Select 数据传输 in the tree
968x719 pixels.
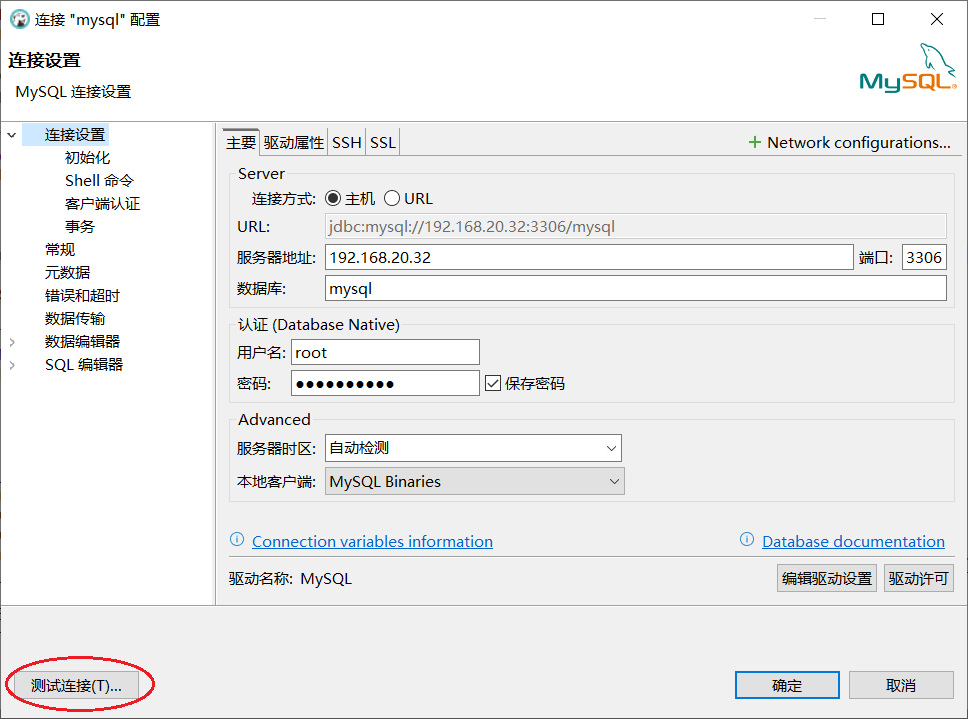[75, 318]
